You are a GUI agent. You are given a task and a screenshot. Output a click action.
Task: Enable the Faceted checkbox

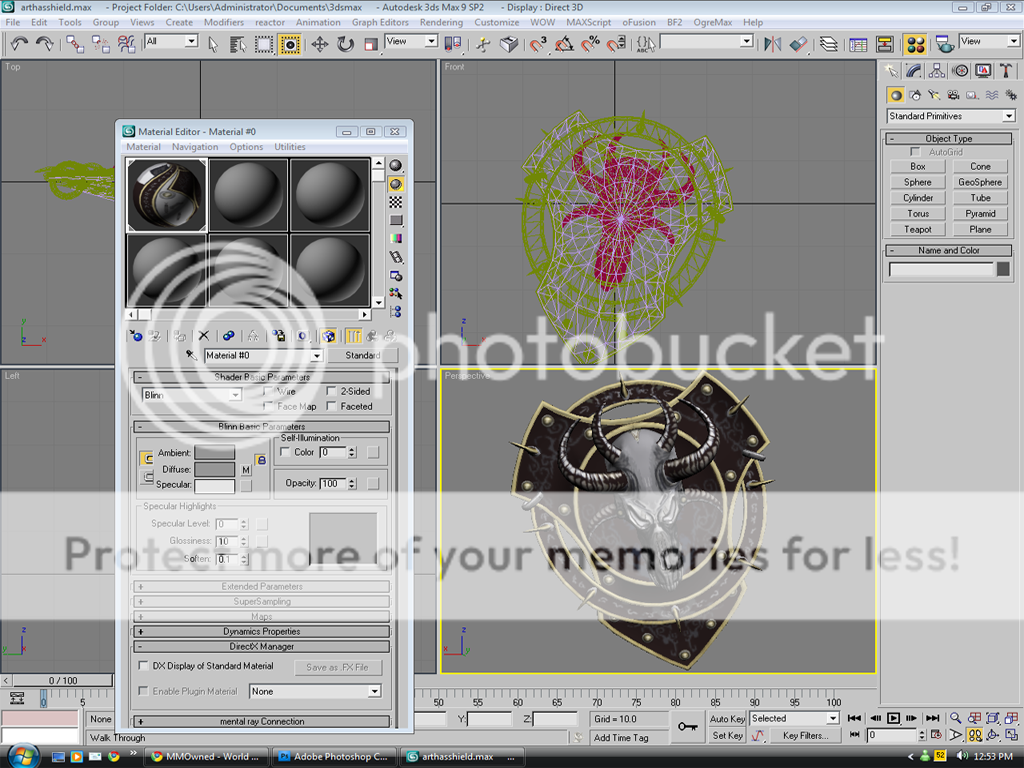click(x=331, y=406)
